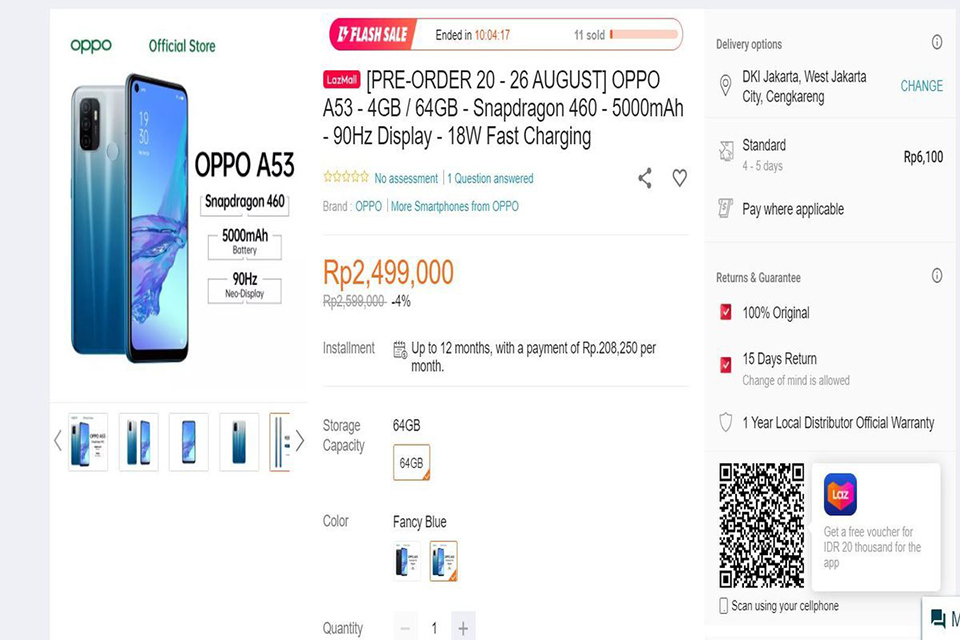Viewport: 960px width, 640px height.
Task: Open the chat messenger icon at bottom right
Action: [x=936, y=617]
